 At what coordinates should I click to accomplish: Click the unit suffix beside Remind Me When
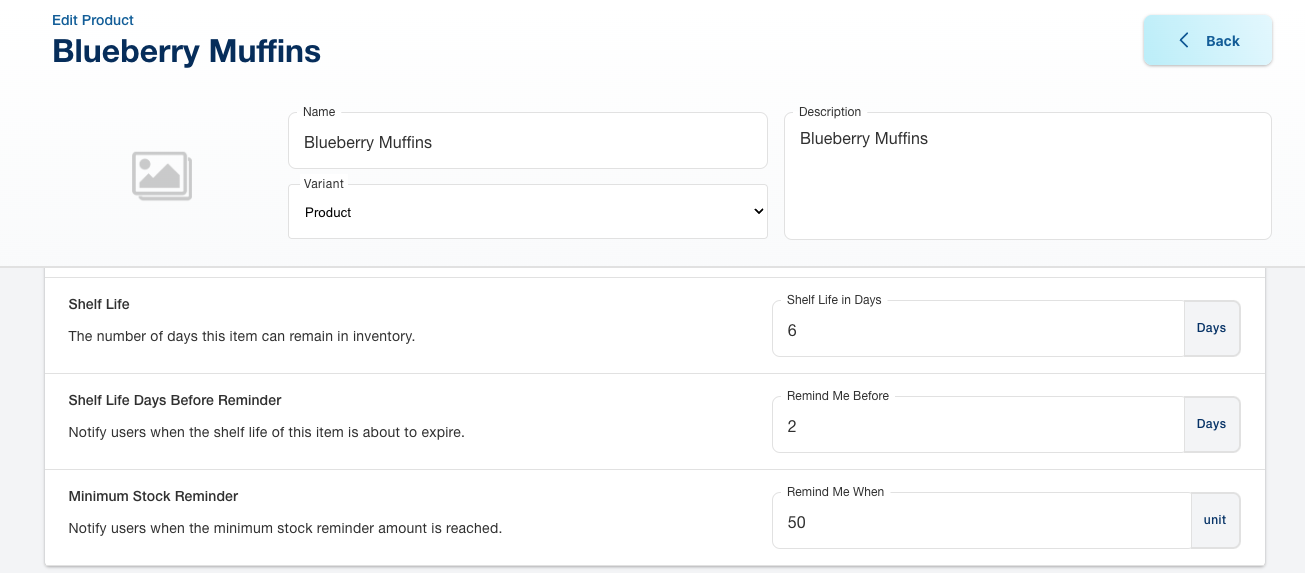coord(1214,520)
